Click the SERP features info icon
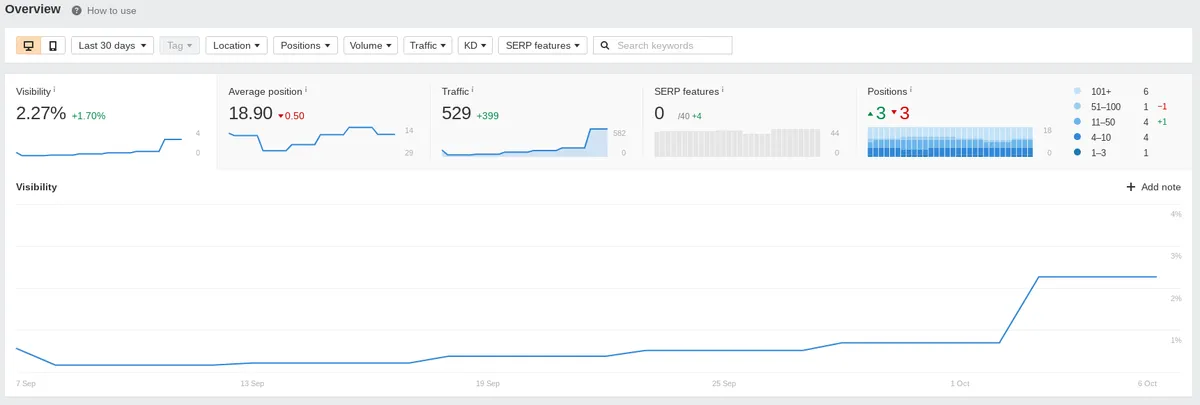This screenshot has width=1200, height=405. point(722,89)
